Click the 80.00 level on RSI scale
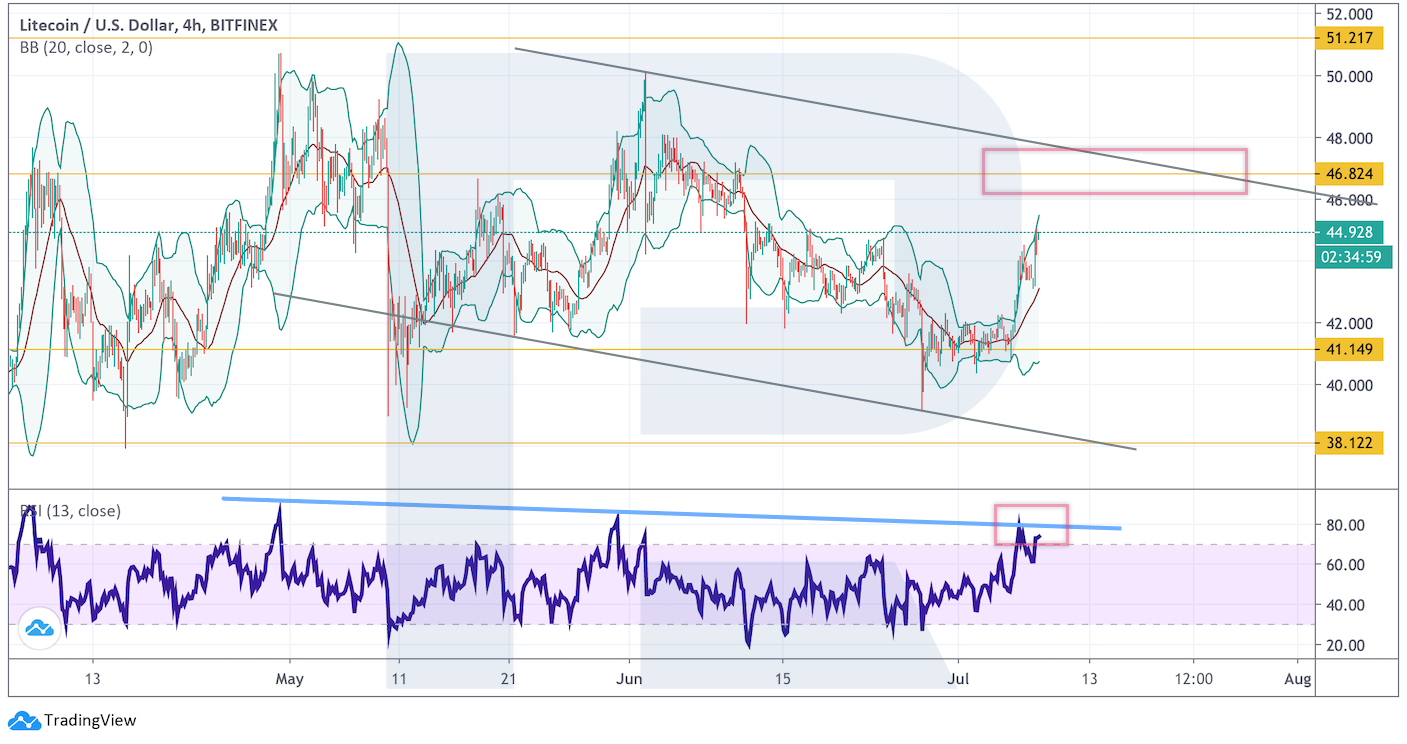 click(1345, 525)
